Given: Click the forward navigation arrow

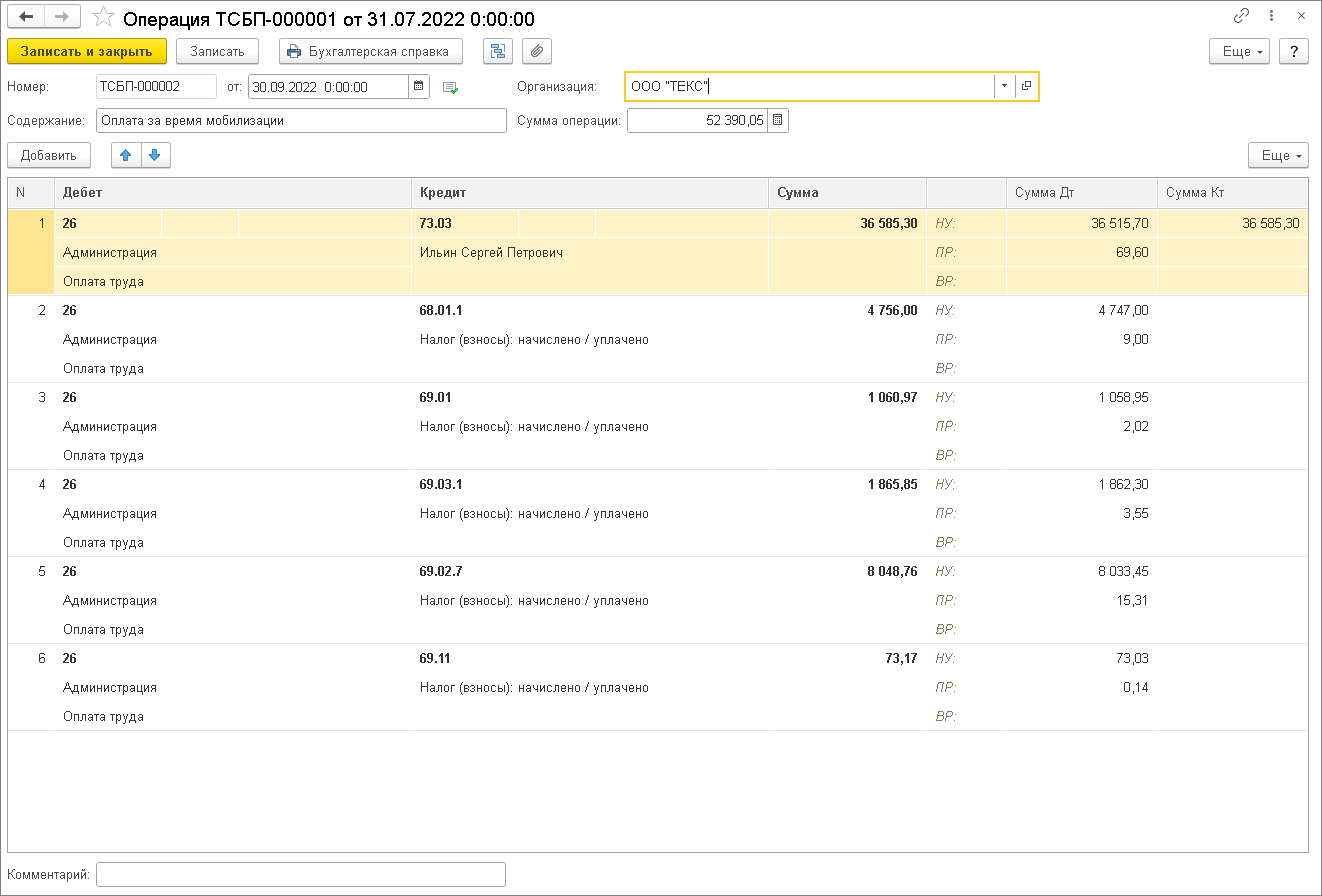Looking at the screenshot, I should (62, 17).
